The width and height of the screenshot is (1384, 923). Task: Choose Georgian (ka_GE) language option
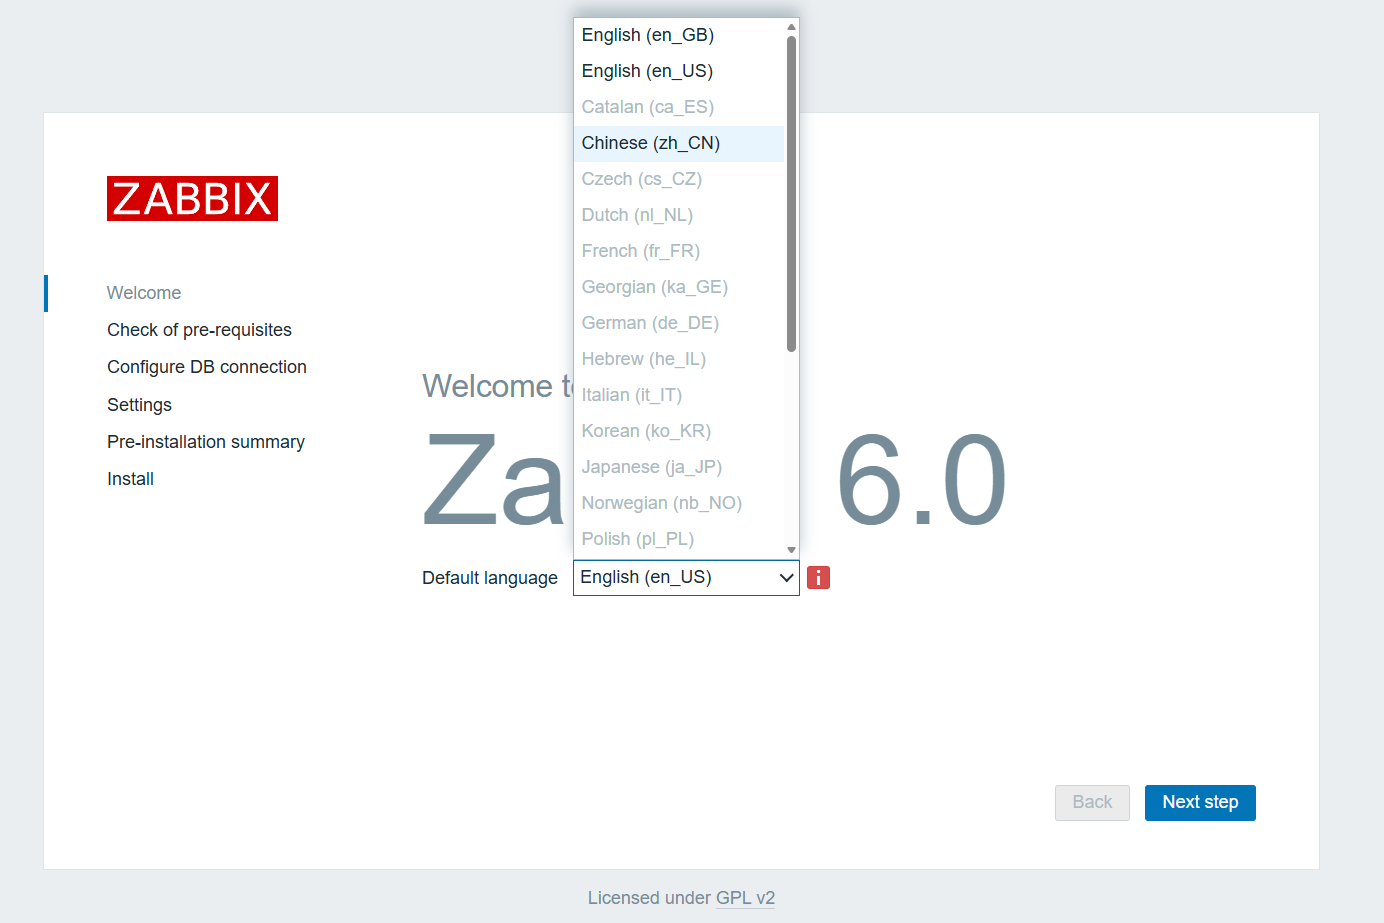tap(679, 287)
